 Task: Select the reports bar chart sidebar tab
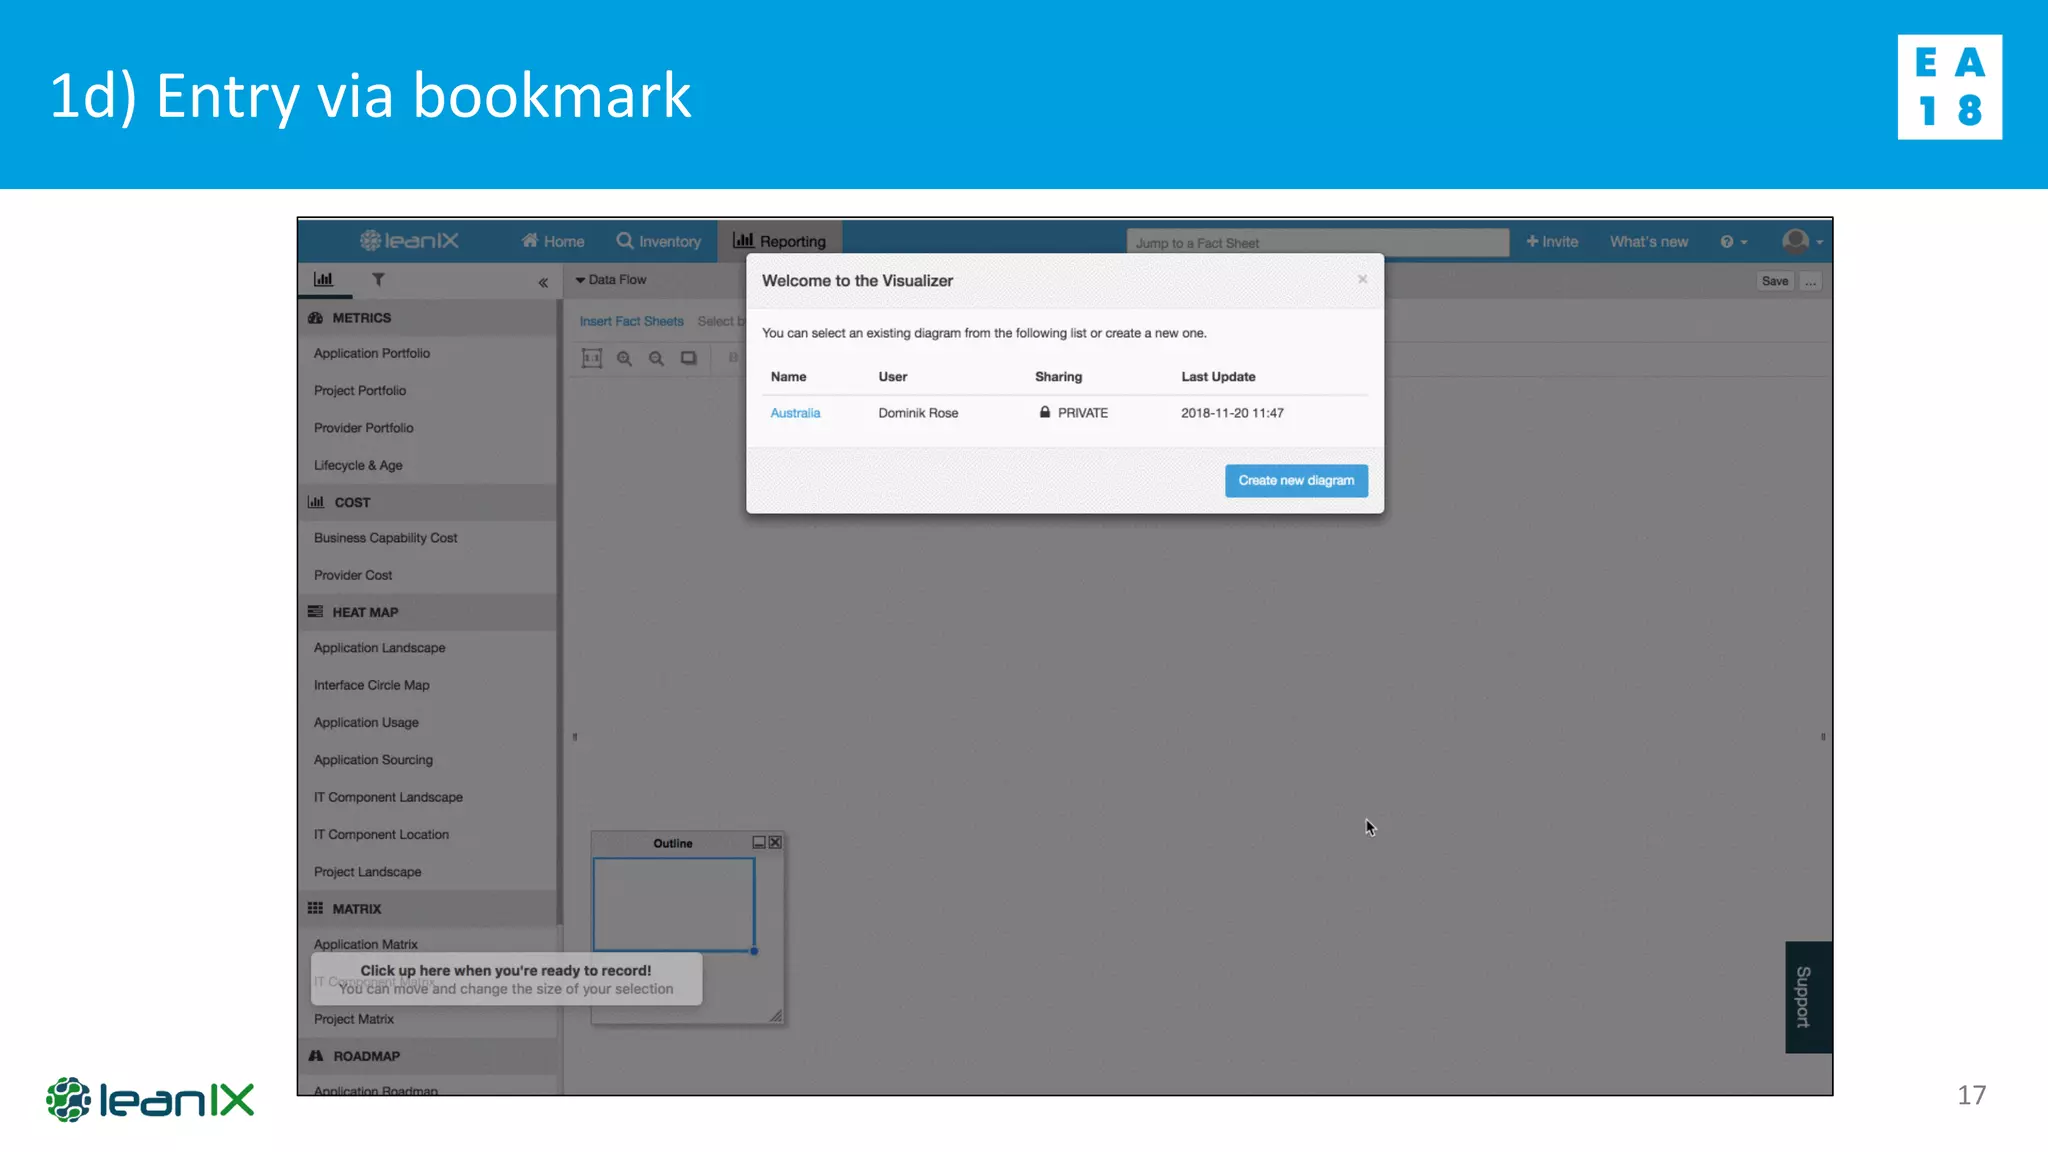323,280
